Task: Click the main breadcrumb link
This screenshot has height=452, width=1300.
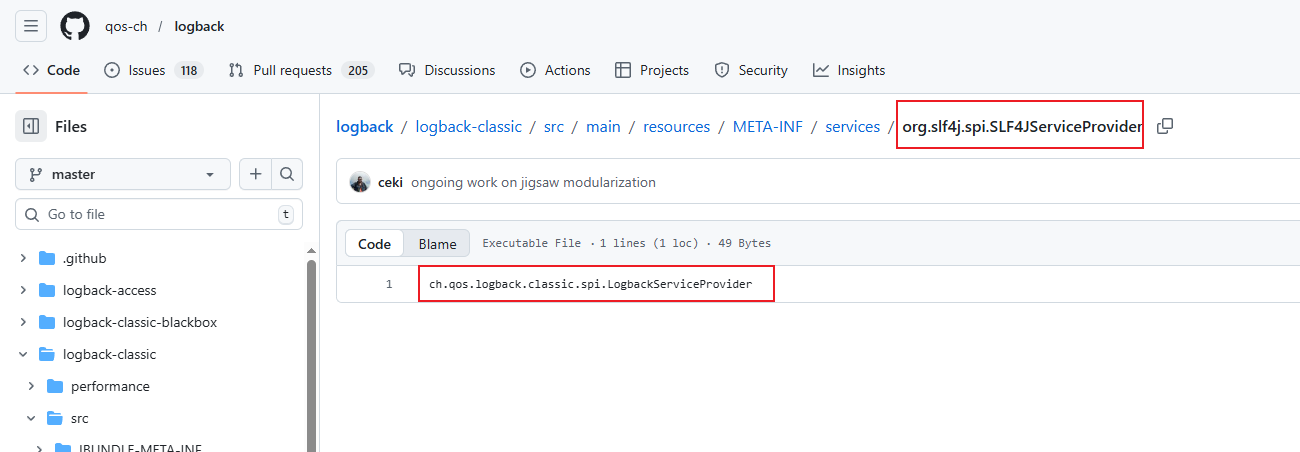Action: [x=603, y=127]
